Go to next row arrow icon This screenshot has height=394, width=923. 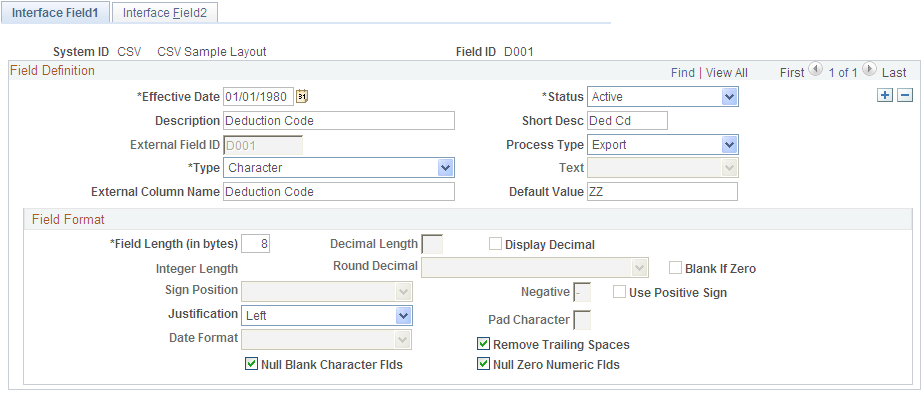(869, 69)
